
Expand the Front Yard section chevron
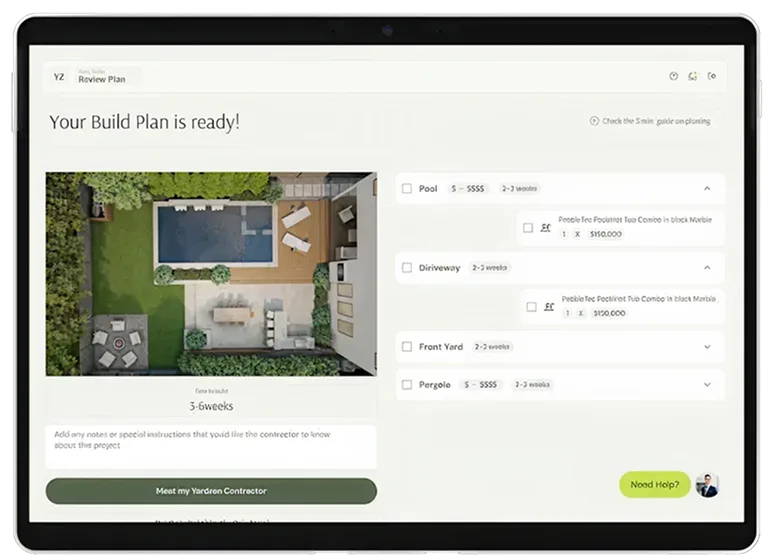tap(707, 347)
